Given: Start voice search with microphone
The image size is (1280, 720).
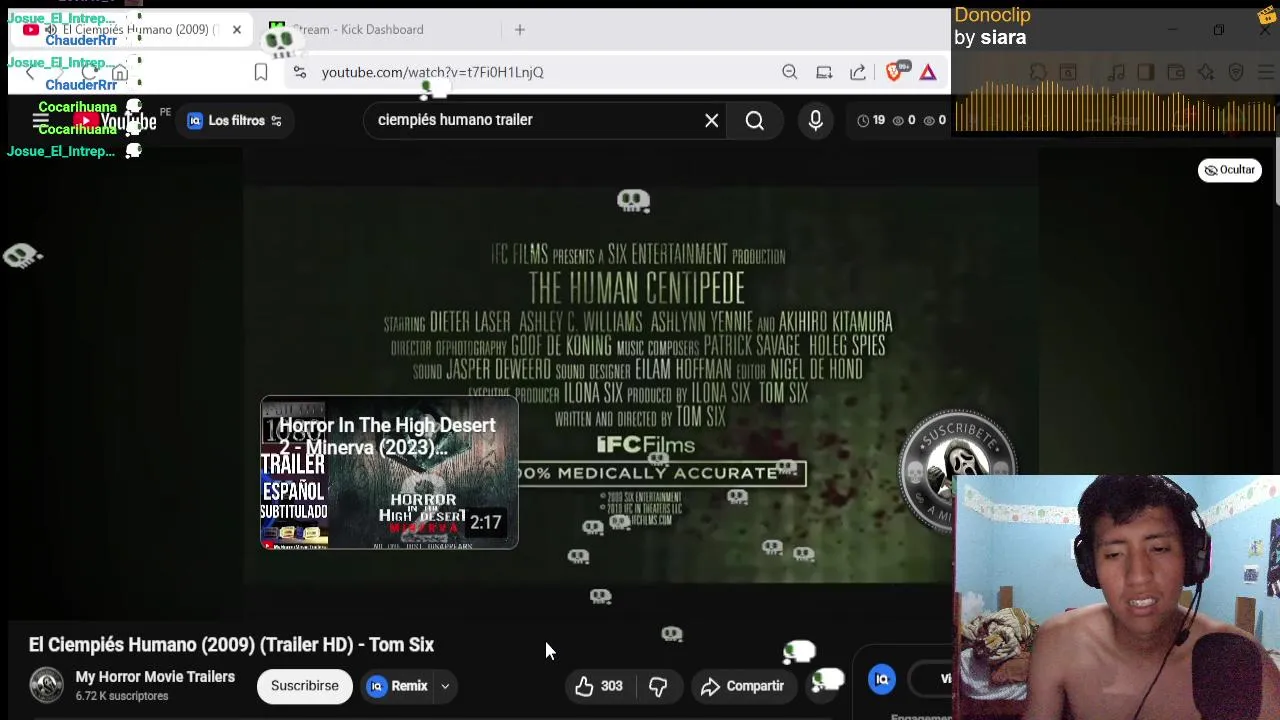Looking at the screenshot, I should point(816,121).
